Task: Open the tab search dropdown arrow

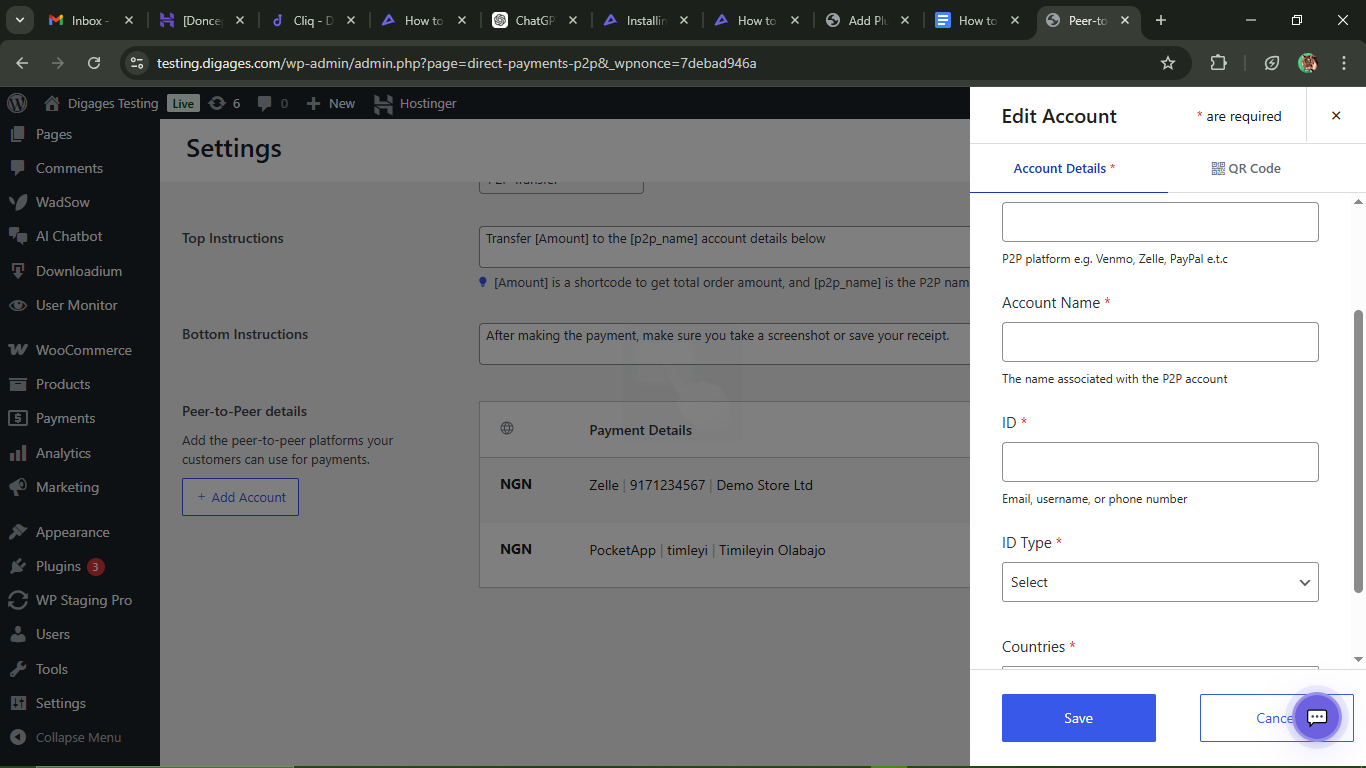Action: click(21, 20)
